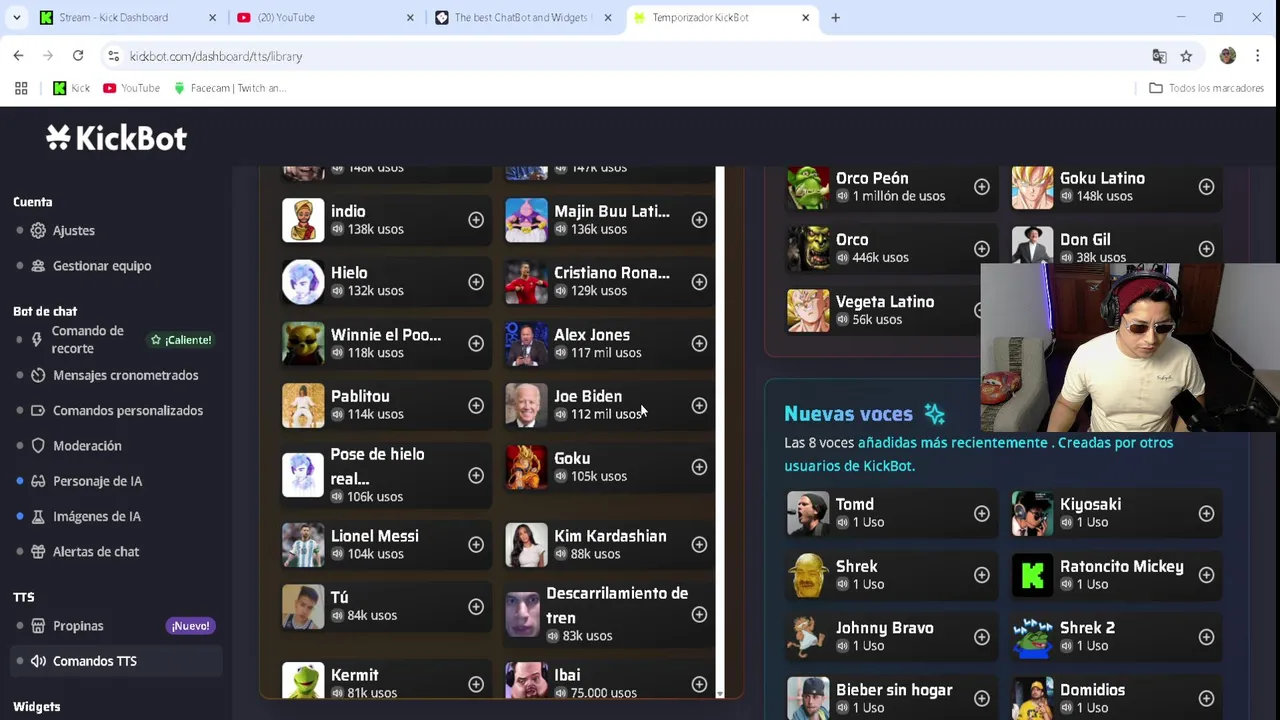Open Comandos personalizados in the sidebar

[x=127, y=410]
